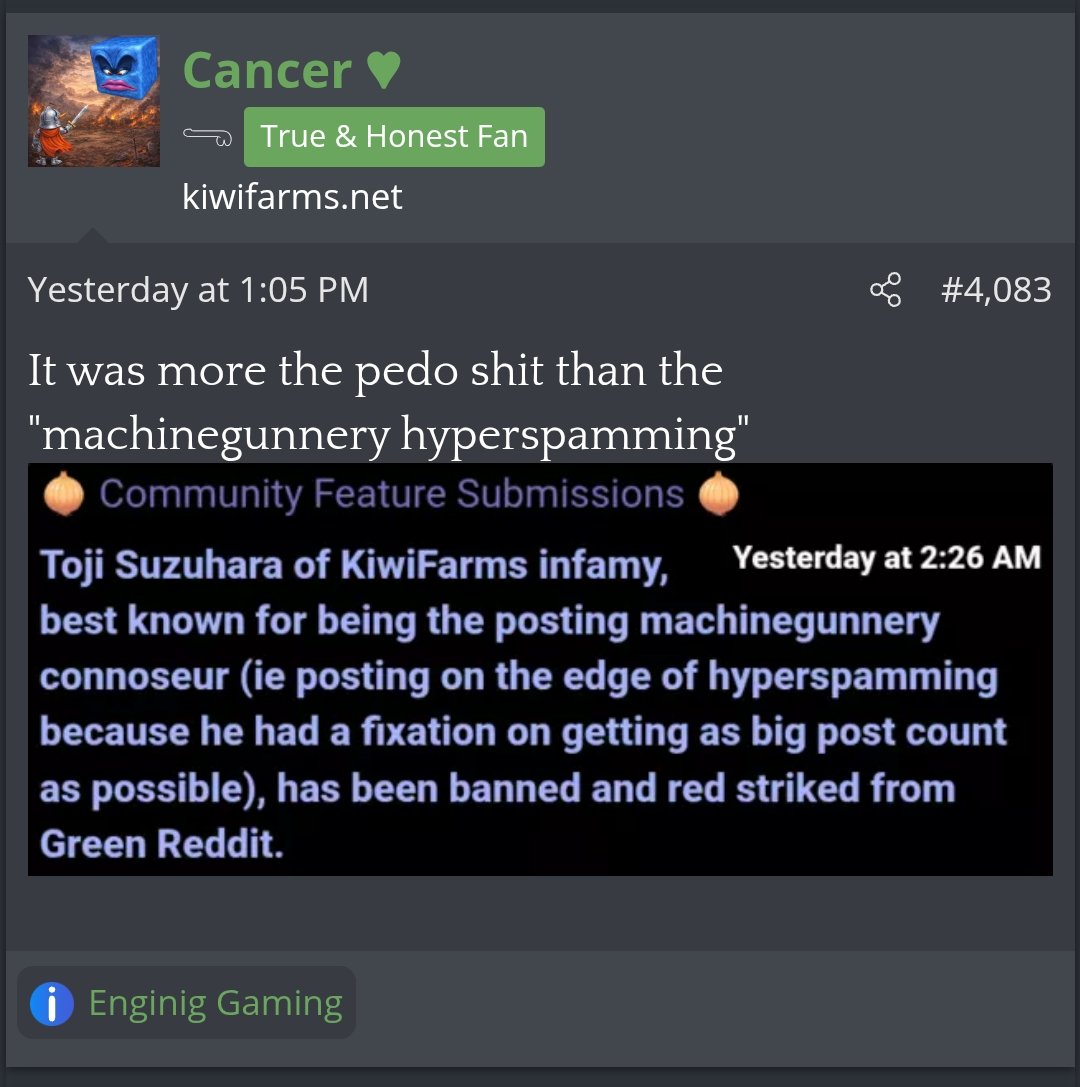Click the green heart next to Cancer

coord(383,70)
